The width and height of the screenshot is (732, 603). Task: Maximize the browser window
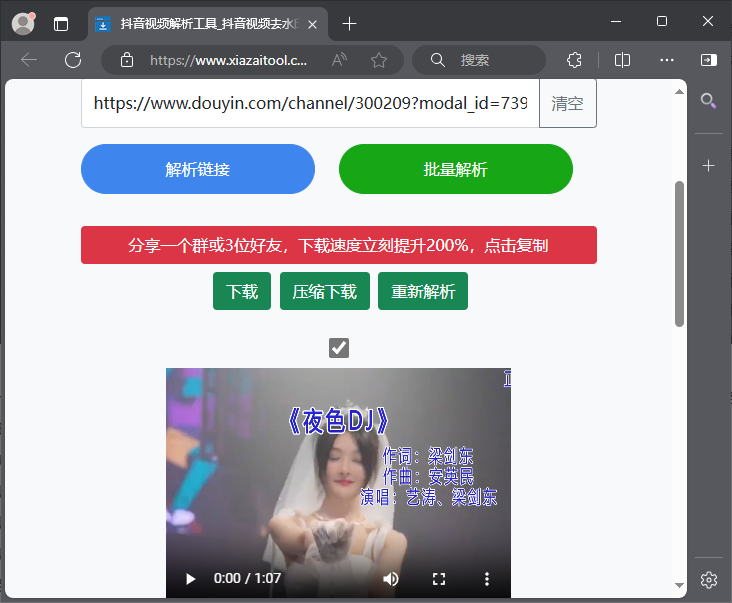662,21
